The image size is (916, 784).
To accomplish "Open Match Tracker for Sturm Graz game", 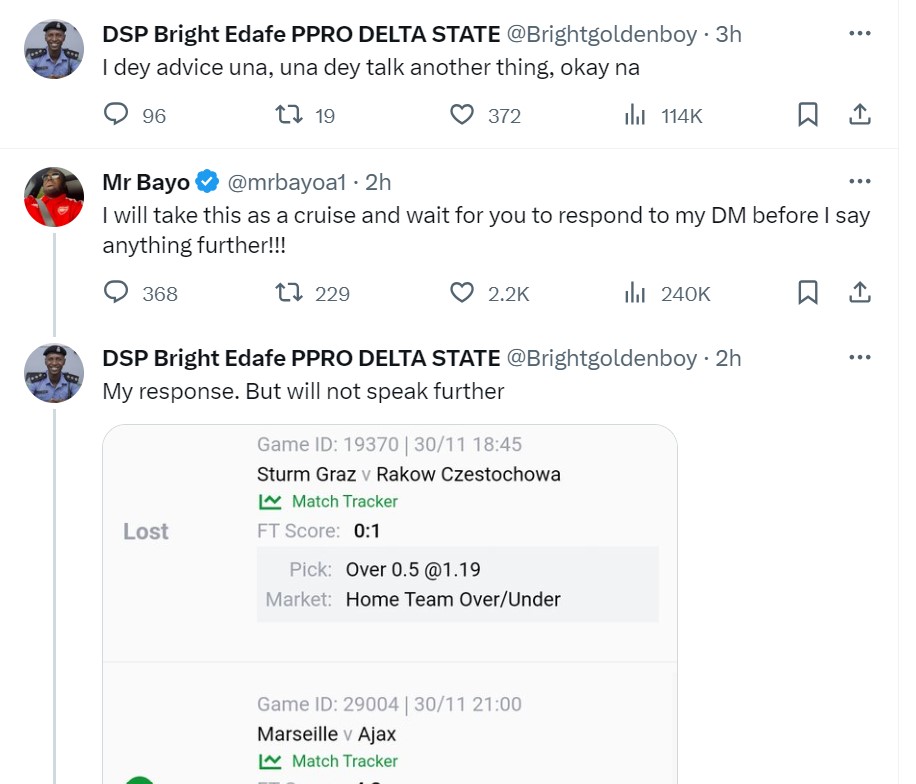I will tap(330, 501).
